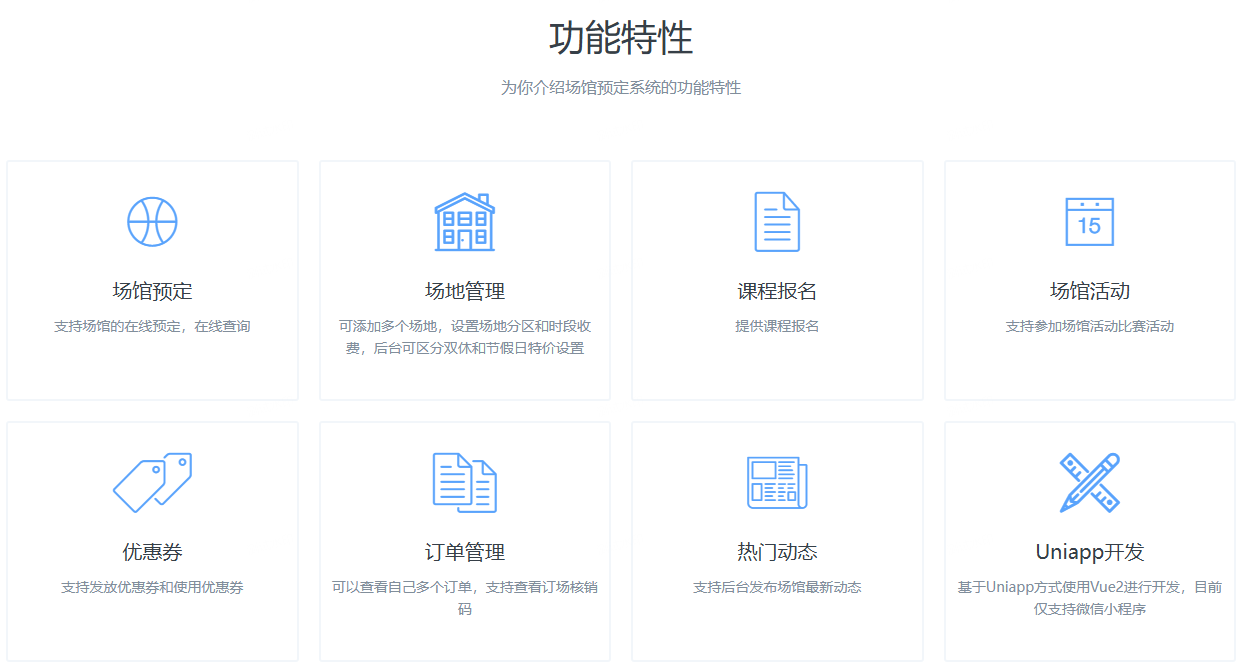The image size is (1250, 668).
Task: Click the 支持参加场馆活动比赛活动 description text
Action: 1089,327
